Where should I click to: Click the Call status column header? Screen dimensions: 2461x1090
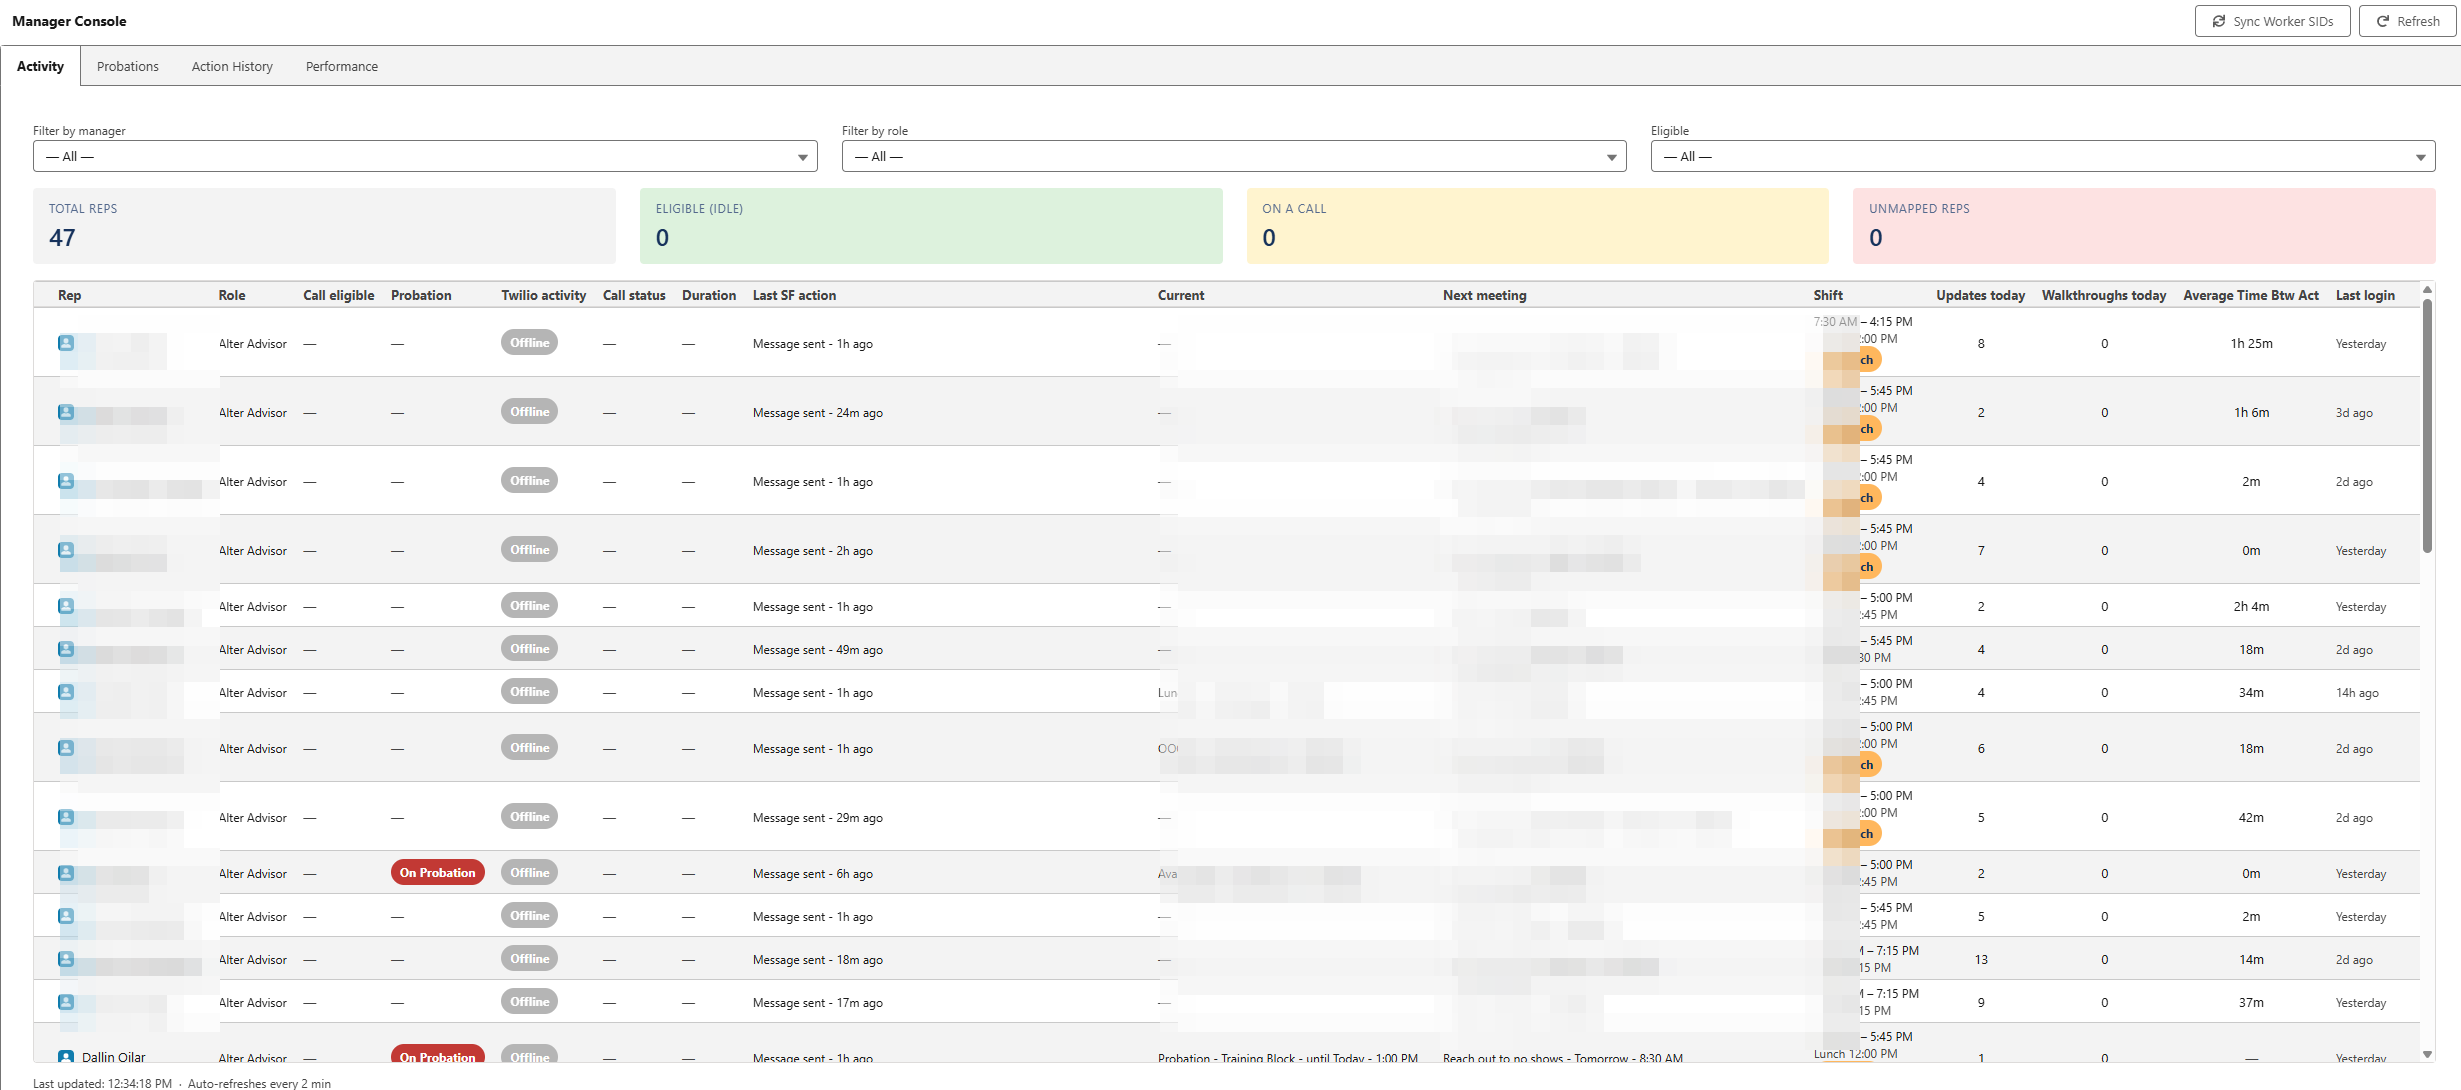634,295
